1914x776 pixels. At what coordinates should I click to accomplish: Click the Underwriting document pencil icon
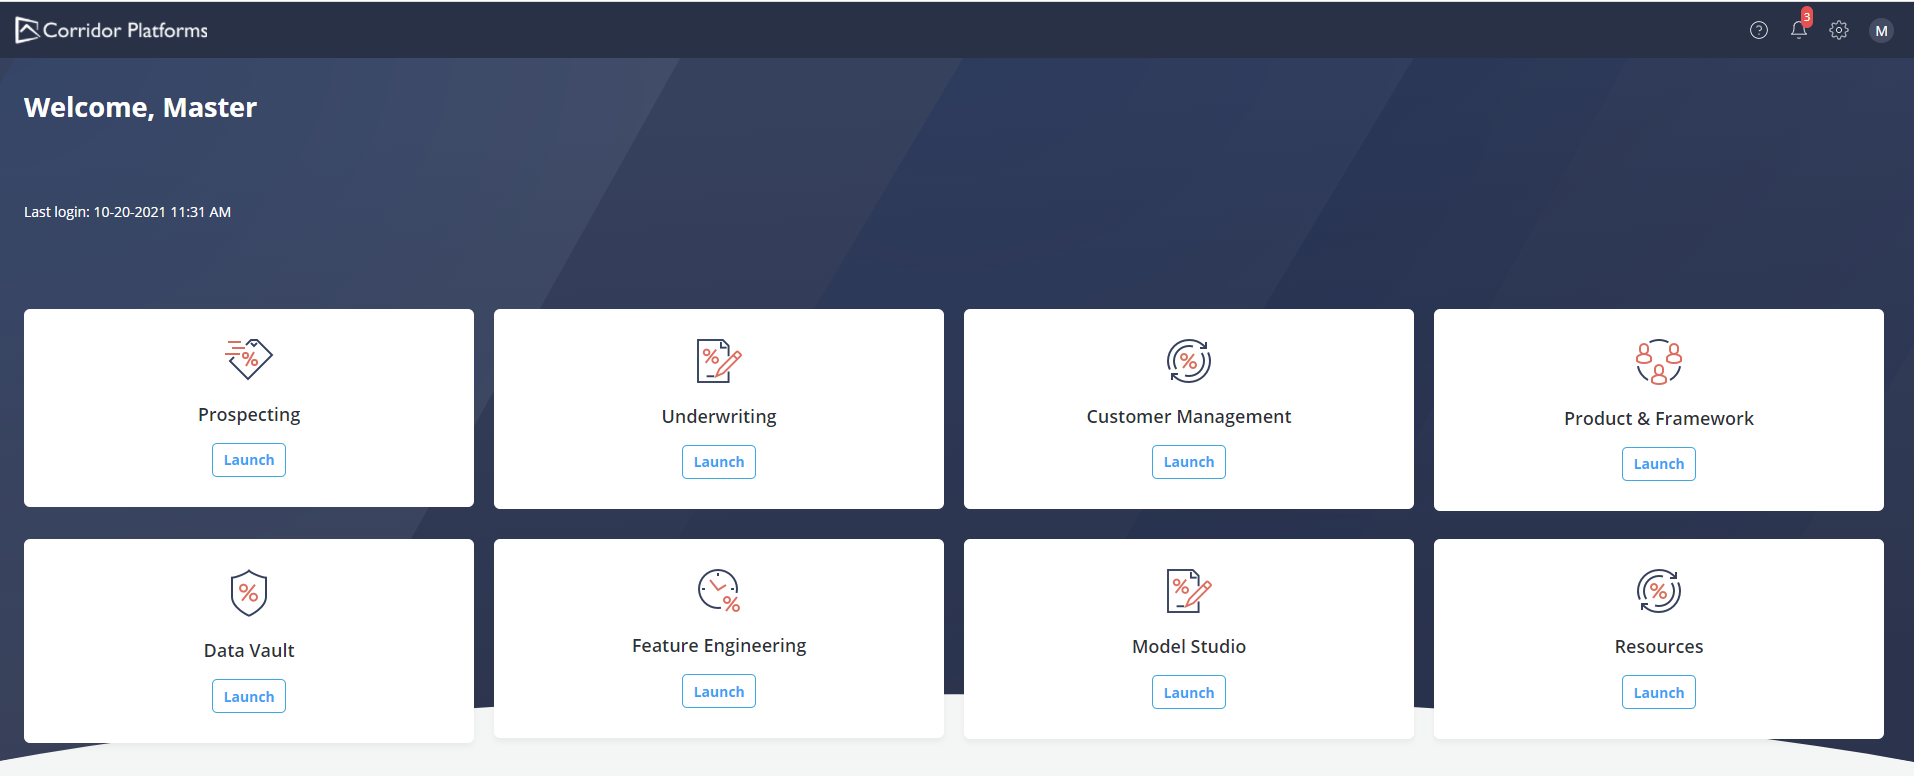[x=719, y=361]
